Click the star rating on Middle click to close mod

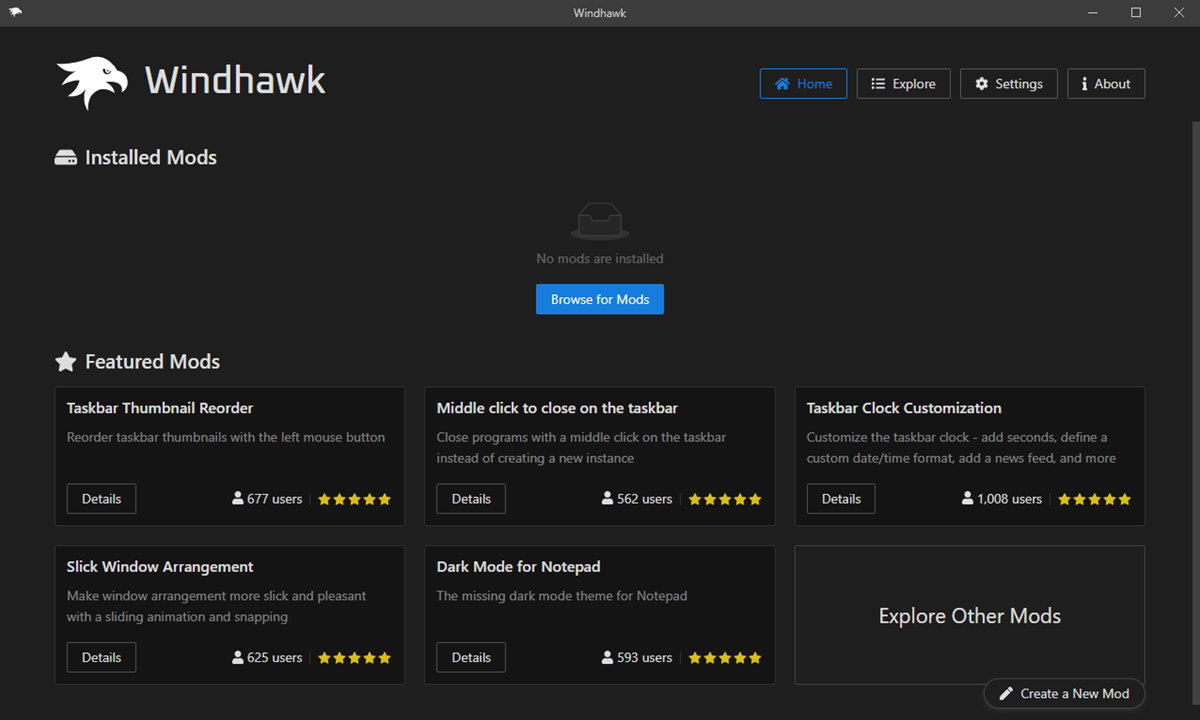[x=724, y=498]
